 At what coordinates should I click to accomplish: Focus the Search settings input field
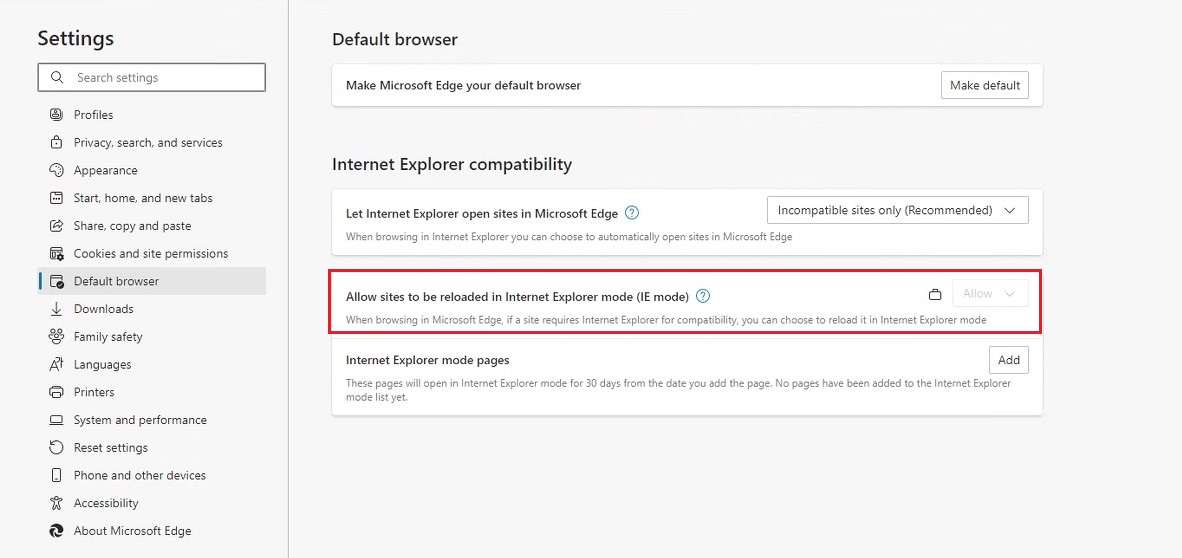click(152, 78)
